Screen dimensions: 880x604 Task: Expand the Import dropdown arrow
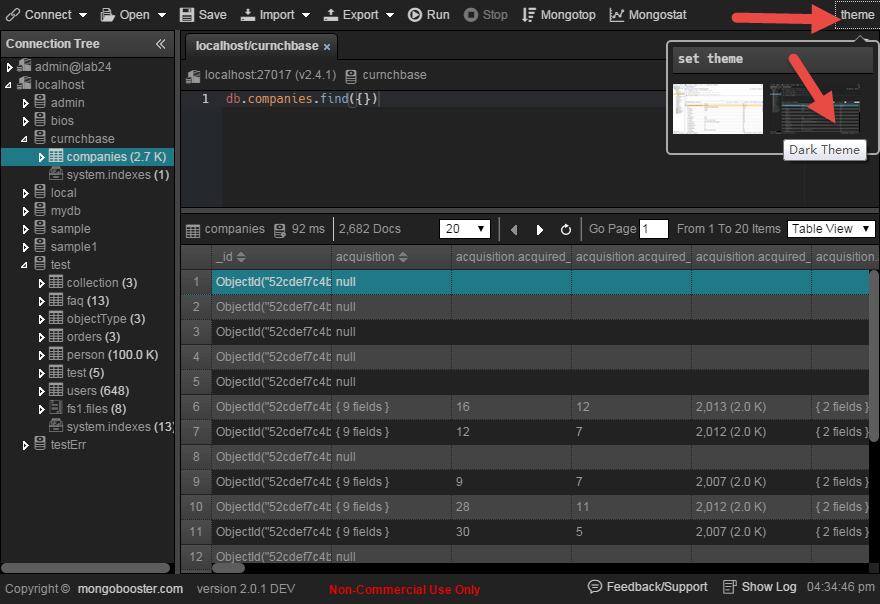pos(306,15)
